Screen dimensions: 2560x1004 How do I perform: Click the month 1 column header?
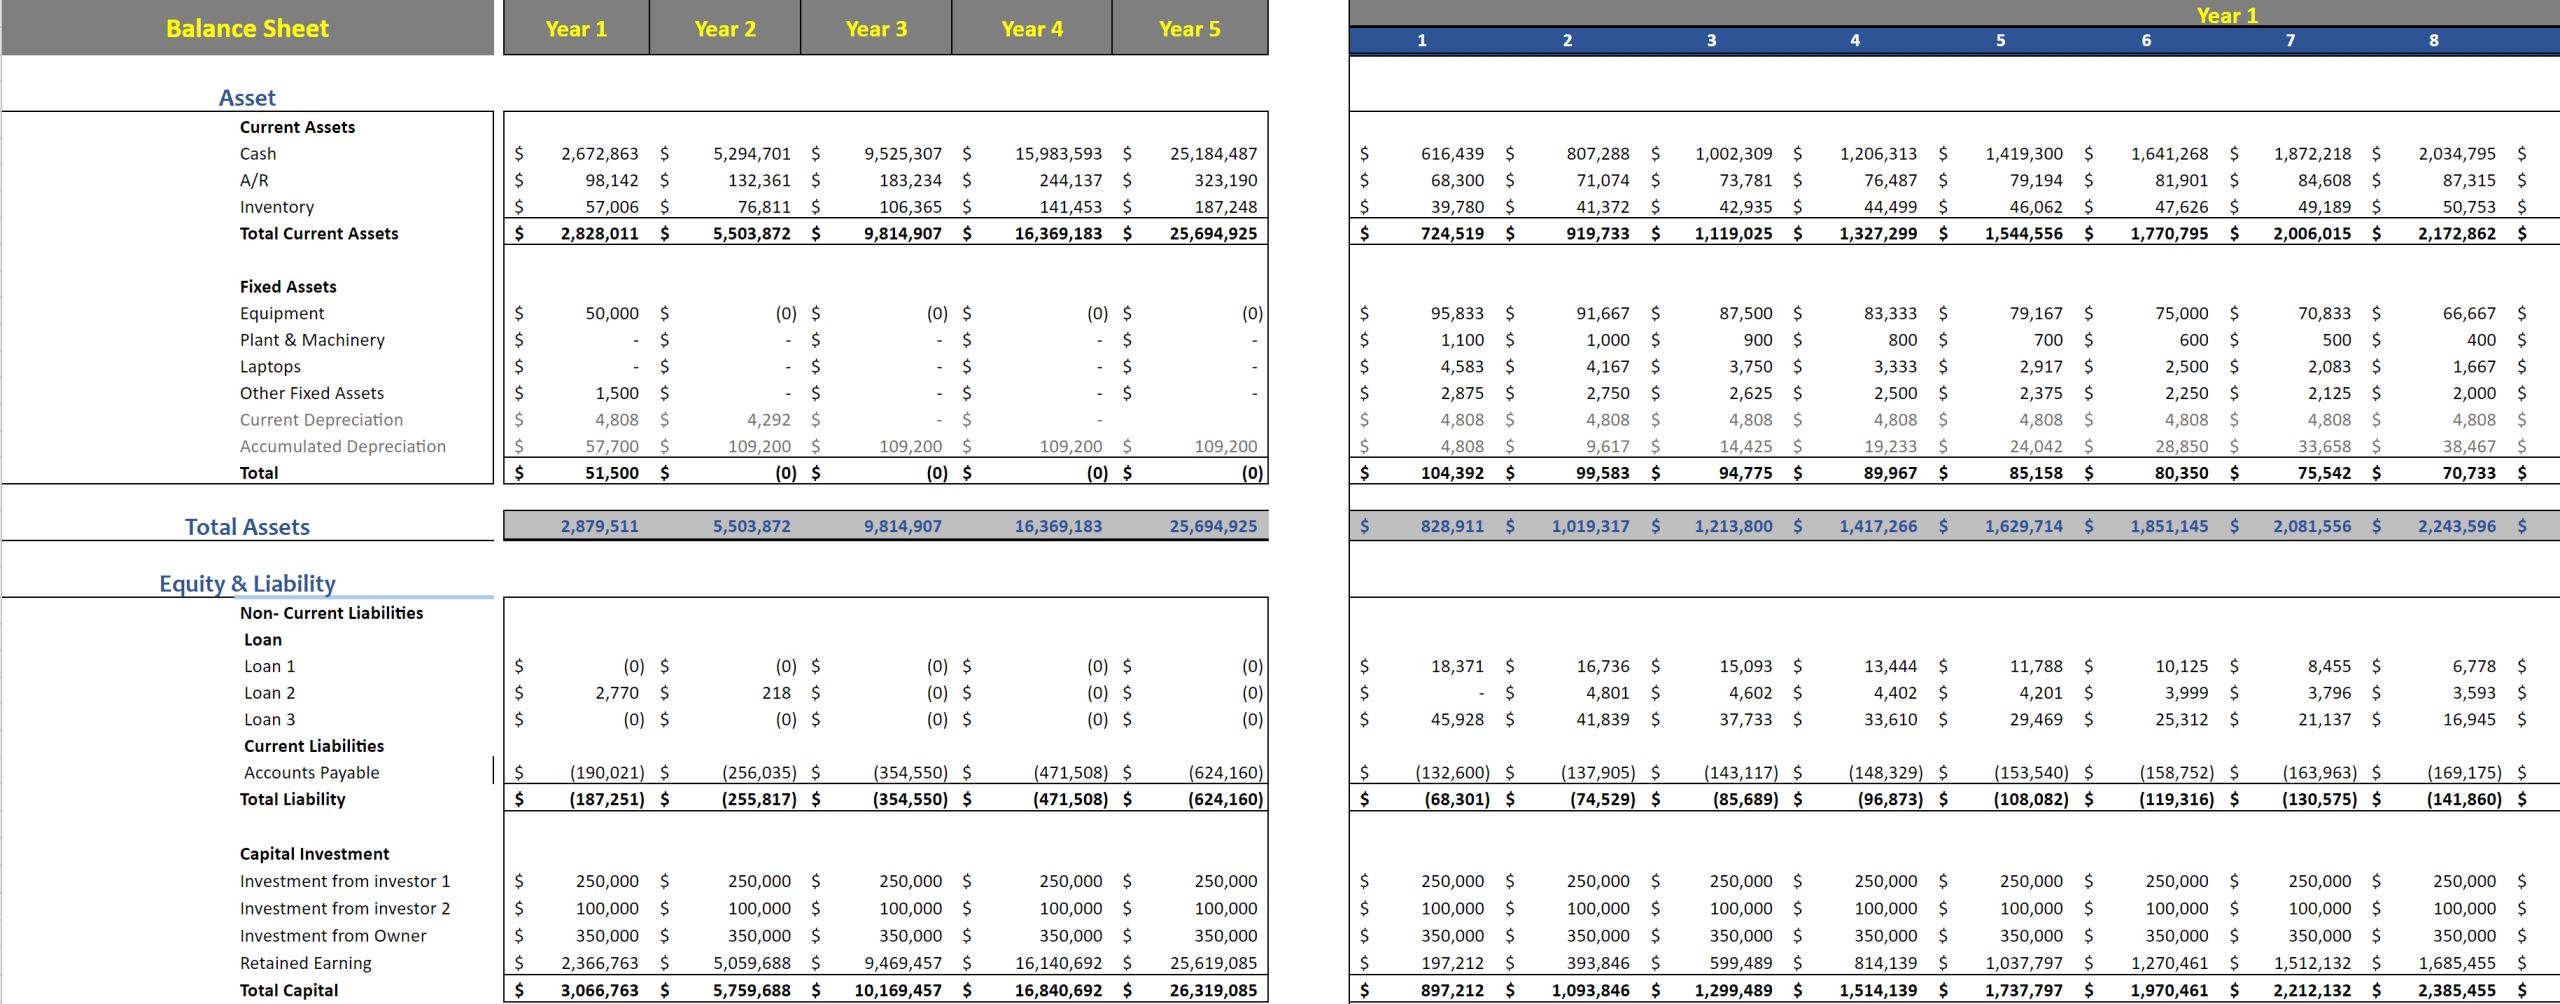click(x=1420, y=41)
